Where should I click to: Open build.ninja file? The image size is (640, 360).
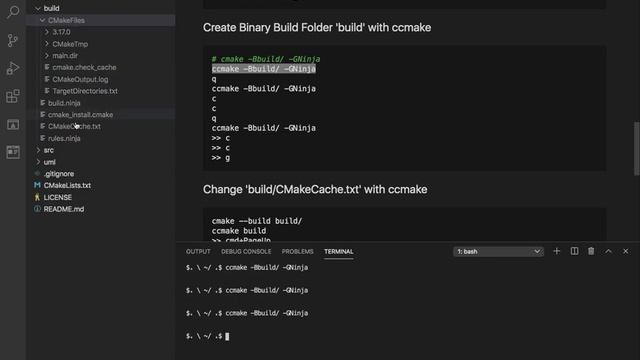click(64, 103)
